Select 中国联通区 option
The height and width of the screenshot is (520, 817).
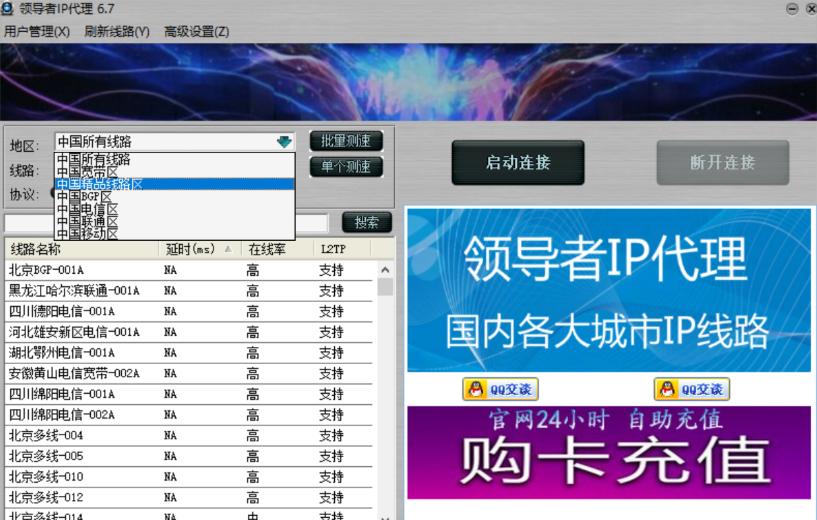(175, 221)
